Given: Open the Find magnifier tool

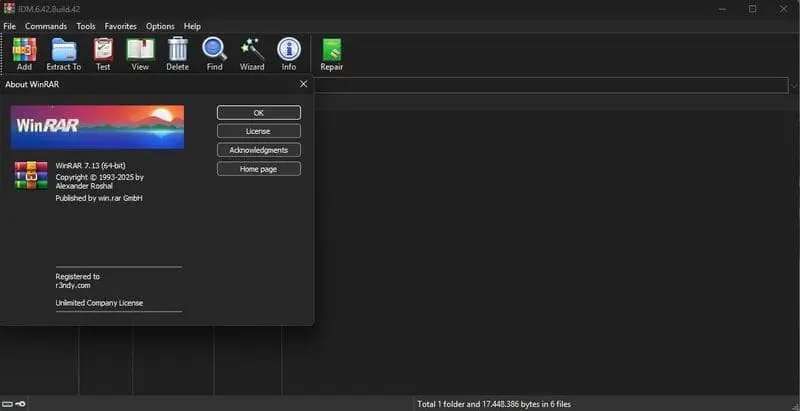Looking at the screenshot, I should tap(214, 54).
